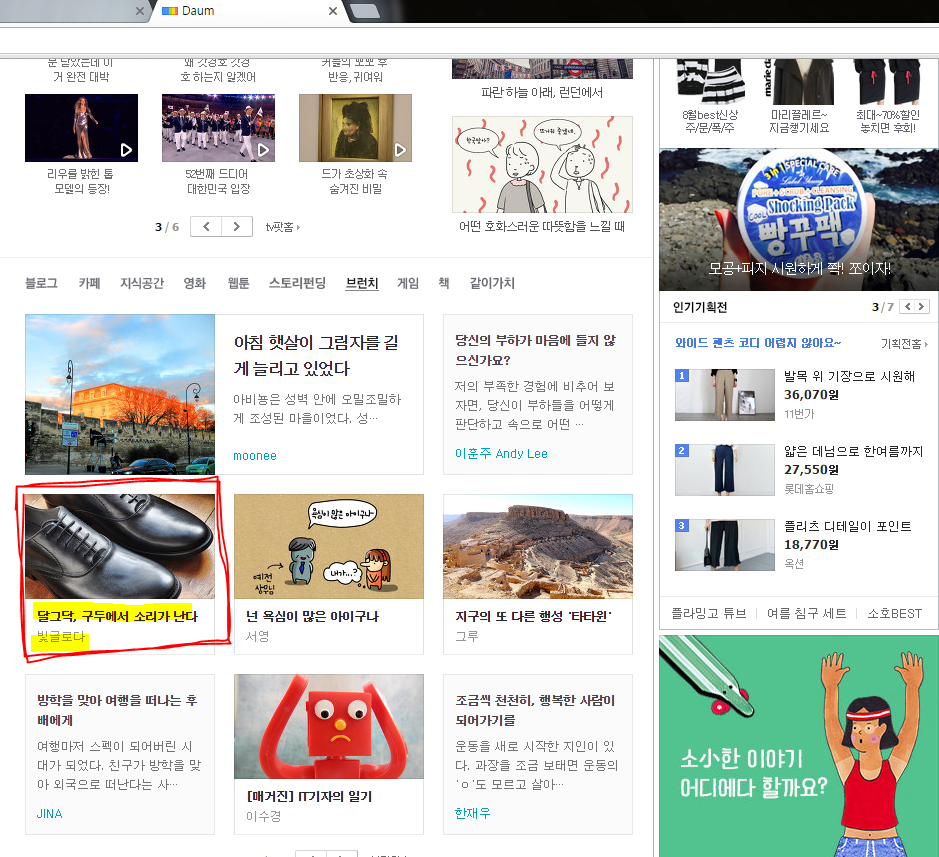Viewport: 939px width, 857px height.
Task: Open the 넌 욕심이 많은 아이구나 cartoon thumbnail
Action: pyautogui.click(x=329, y=546)
